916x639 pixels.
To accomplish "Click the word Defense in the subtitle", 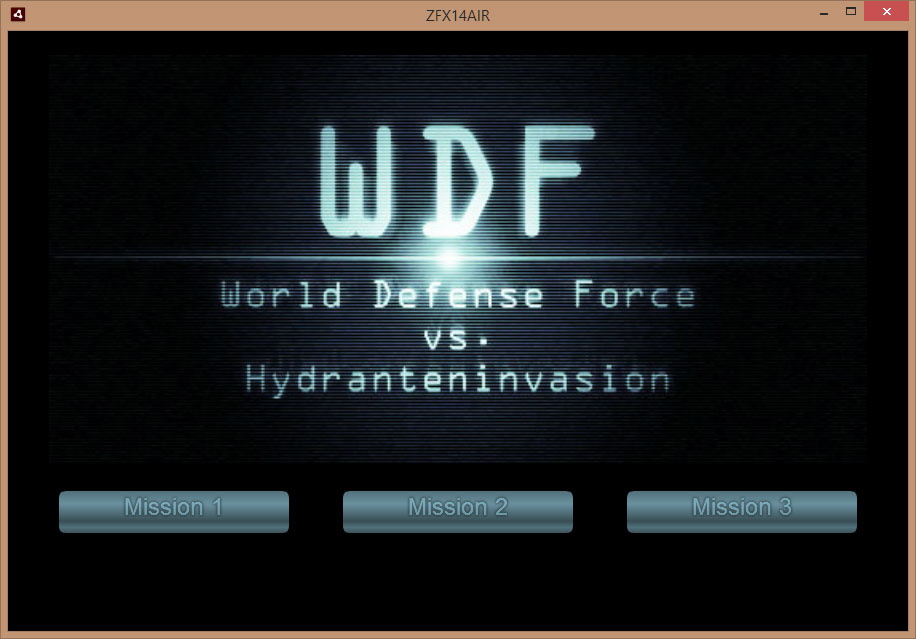I will [x=458, y=296].
